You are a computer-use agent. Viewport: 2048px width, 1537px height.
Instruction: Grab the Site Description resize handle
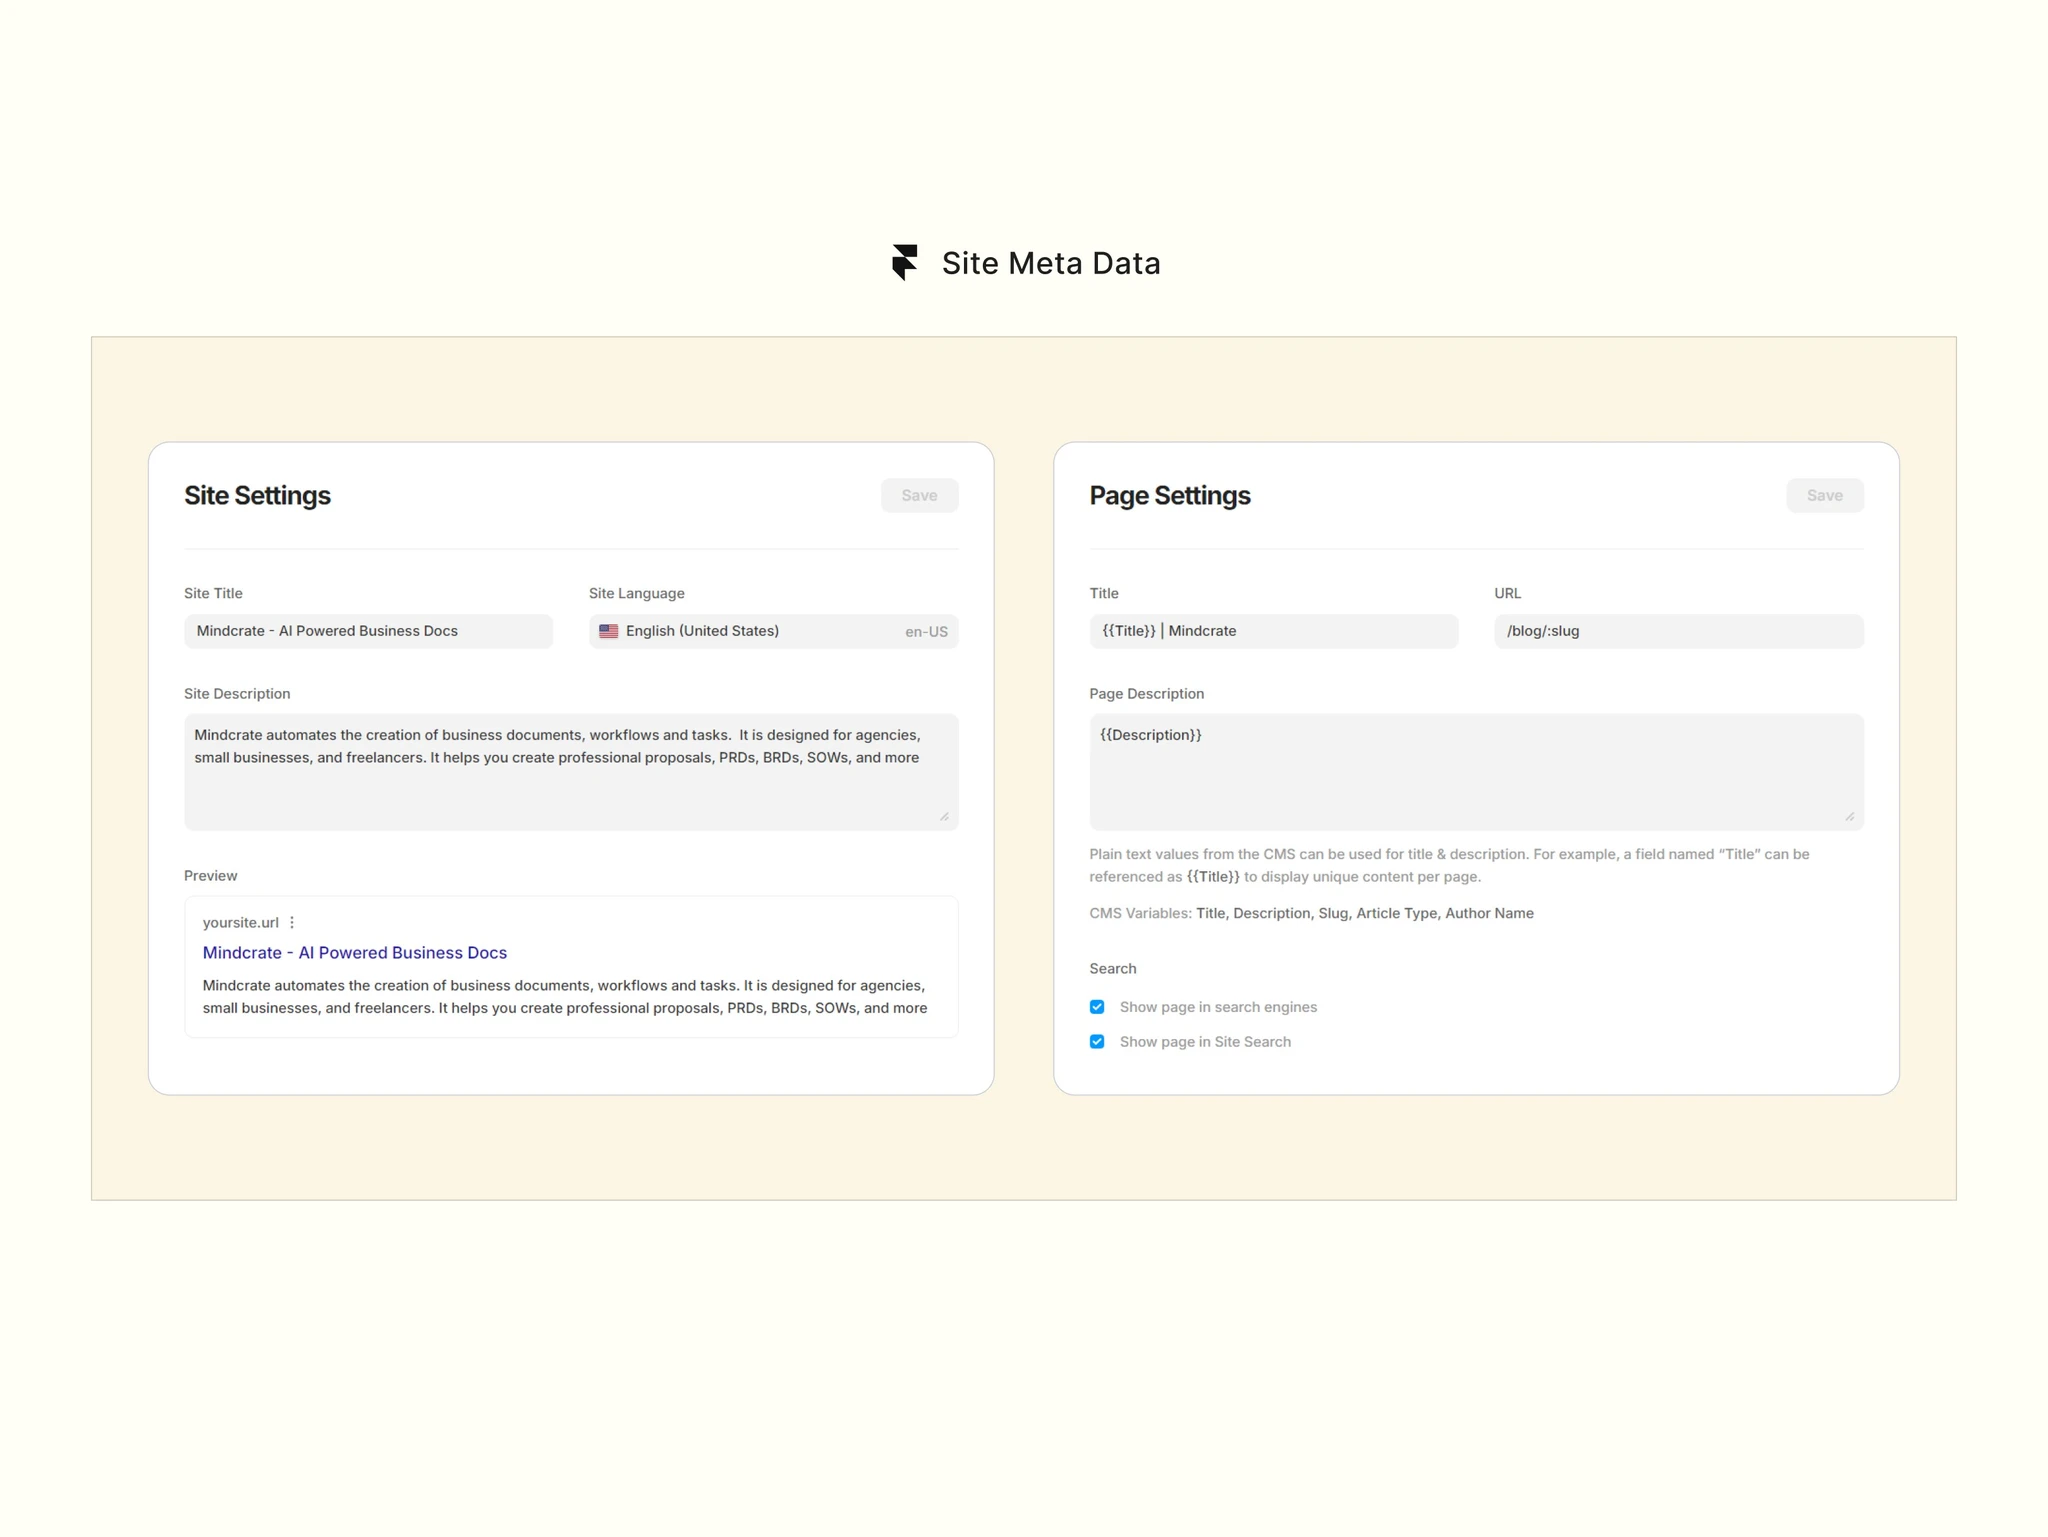(944, 816)
